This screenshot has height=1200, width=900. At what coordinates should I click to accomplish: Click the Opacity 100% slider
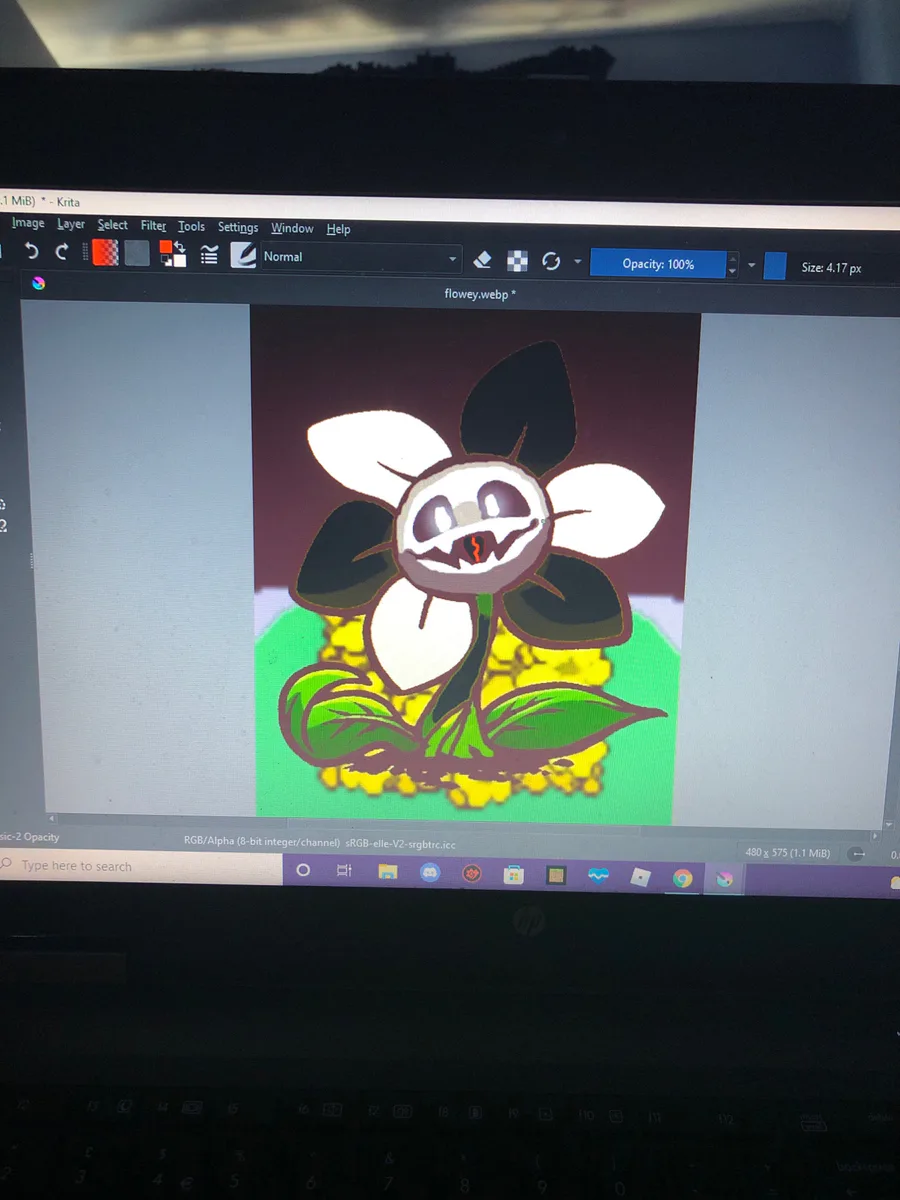point(658,264)
